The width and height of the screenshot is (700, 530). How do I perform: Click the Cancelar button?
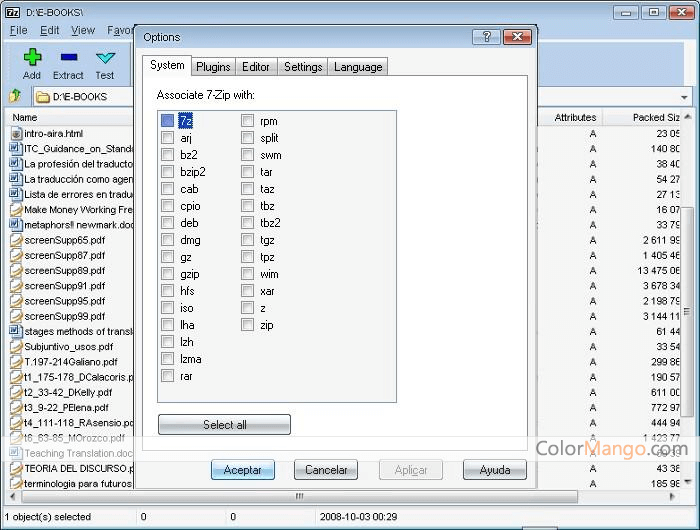326,470
